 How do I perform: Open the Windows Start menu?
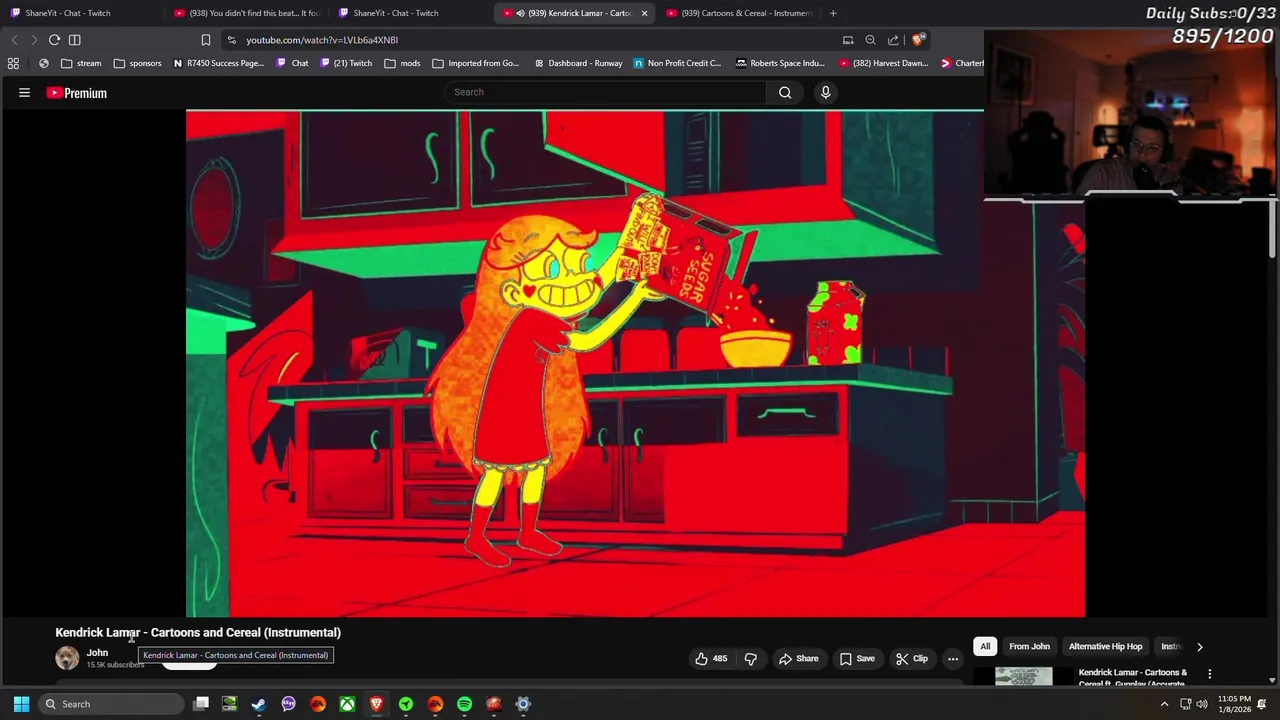[21, 704]
